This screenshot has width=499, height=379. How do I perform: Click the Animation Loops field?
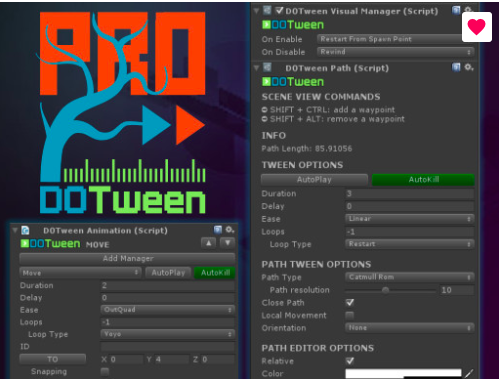point(168,322)
